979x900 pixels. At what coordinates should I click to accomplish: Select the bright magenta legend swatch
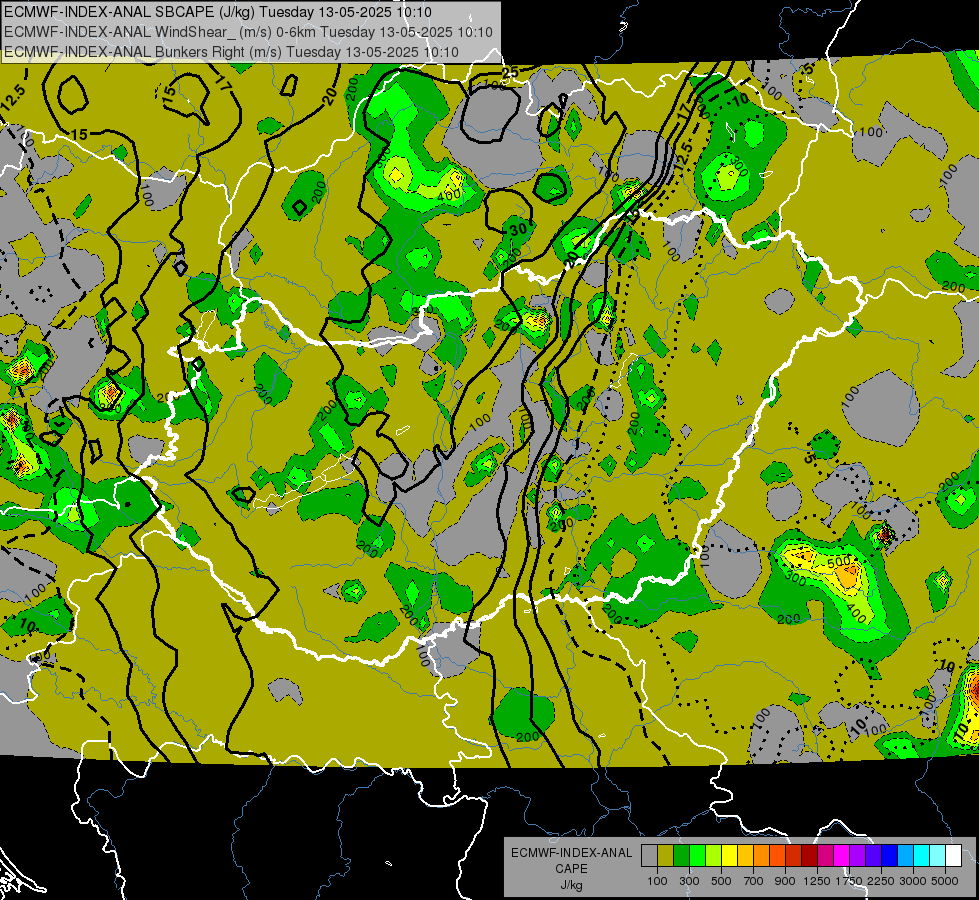842,856
